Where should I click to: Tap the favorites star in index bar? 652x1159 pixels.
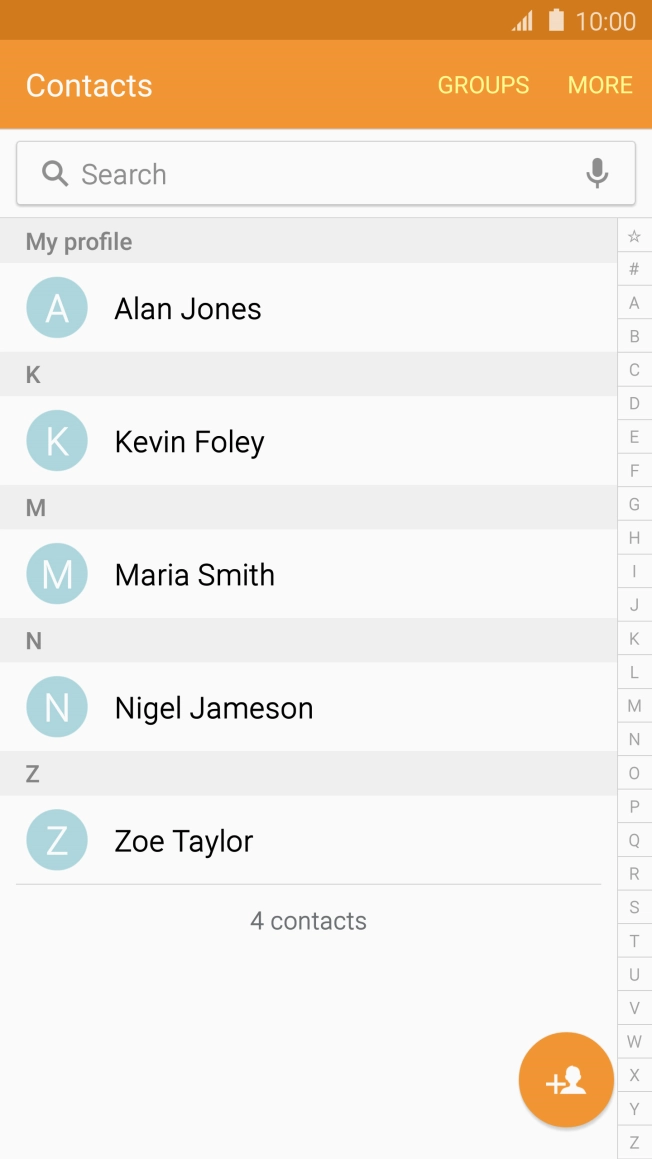pyautogui.click(x=634, y=237)
